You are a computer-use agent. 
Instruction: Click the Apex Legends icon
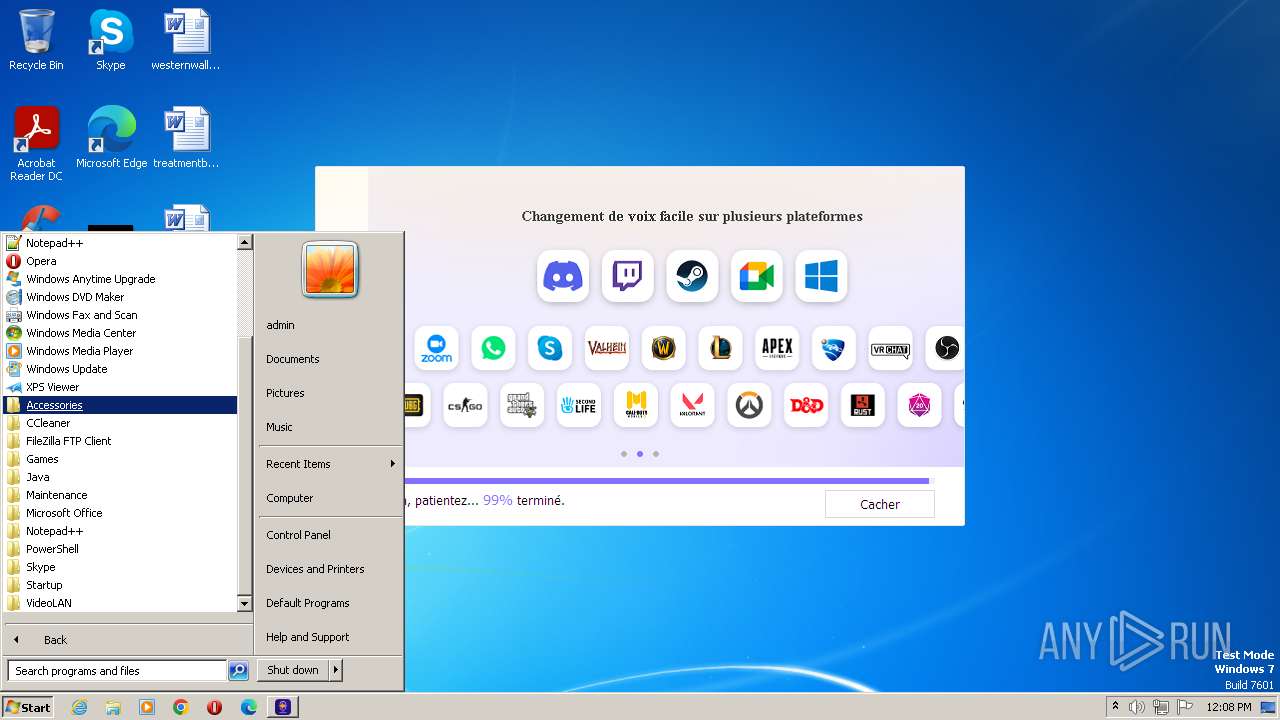777,348
